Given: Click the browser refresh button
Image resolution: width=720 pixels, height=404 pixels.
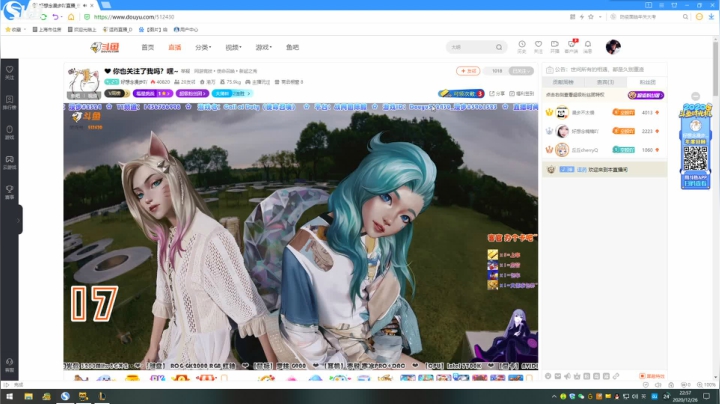Looking at the screenshot, I should [x=43, y=17].
